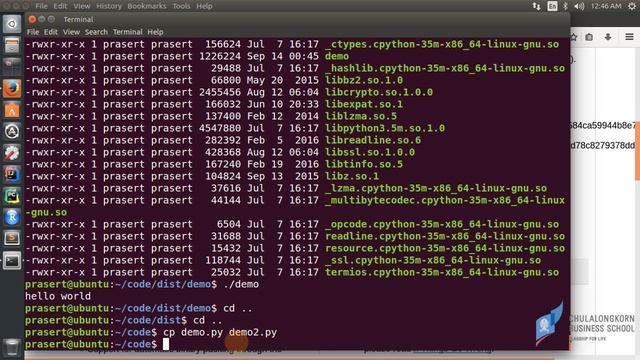Open Terminal's Search menu
This screenshot has width=640, height=360.
(96, 32)
